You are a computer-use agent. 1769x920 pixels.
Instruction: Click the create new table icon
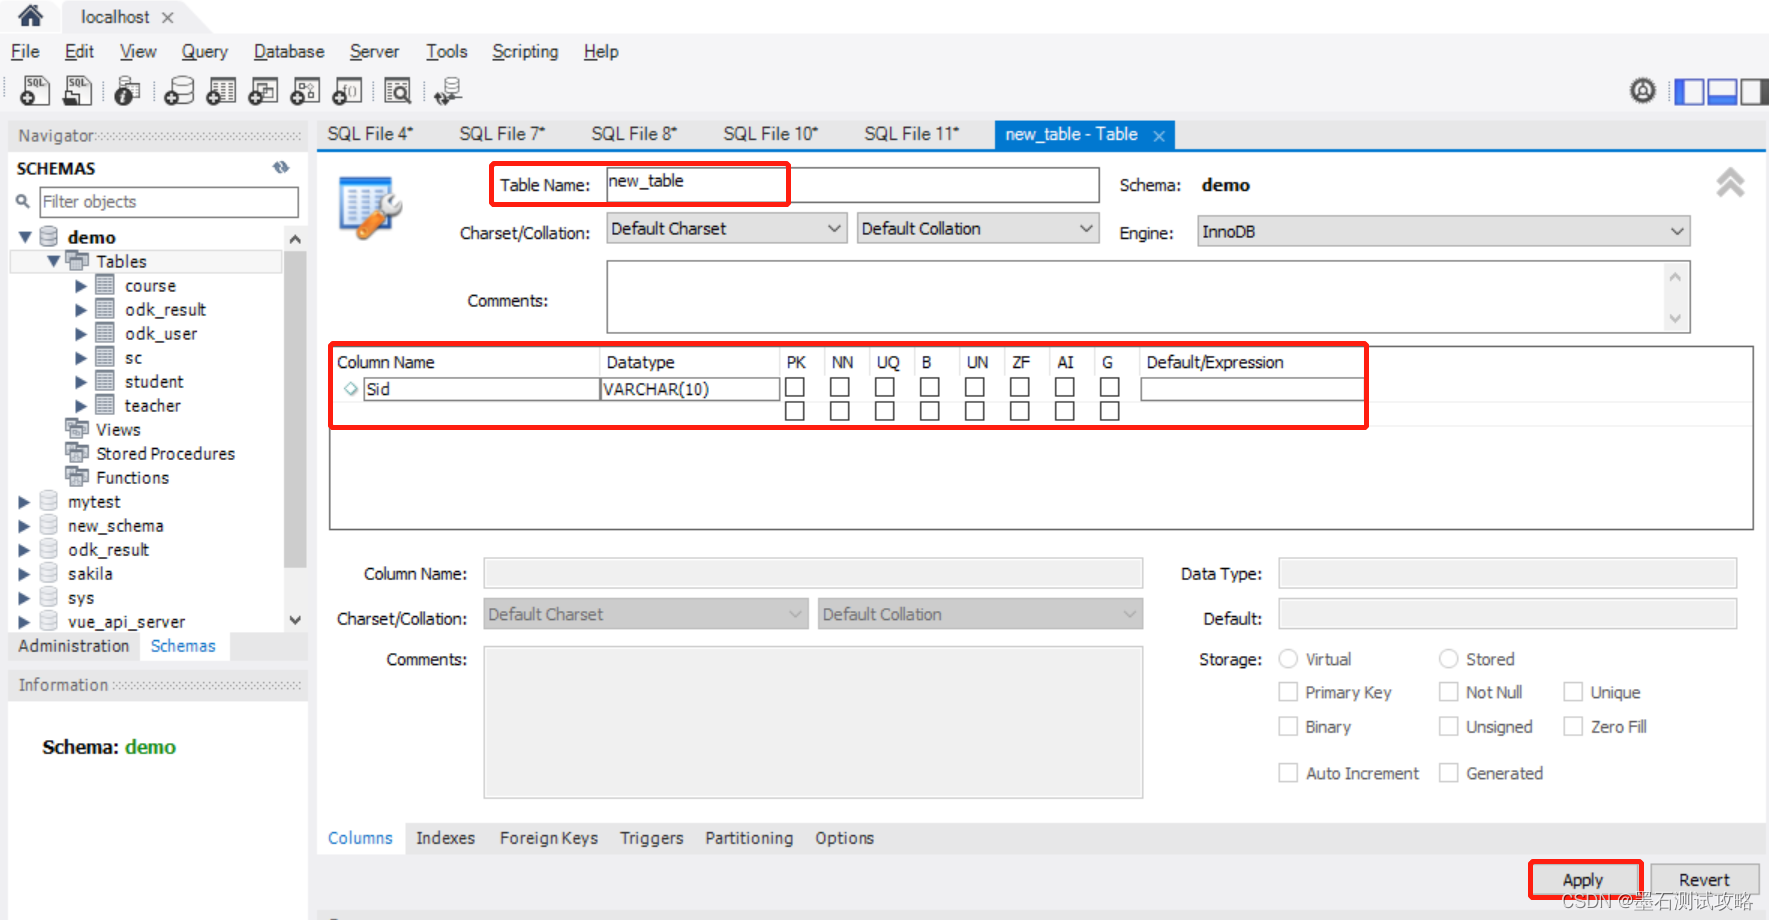221,91
